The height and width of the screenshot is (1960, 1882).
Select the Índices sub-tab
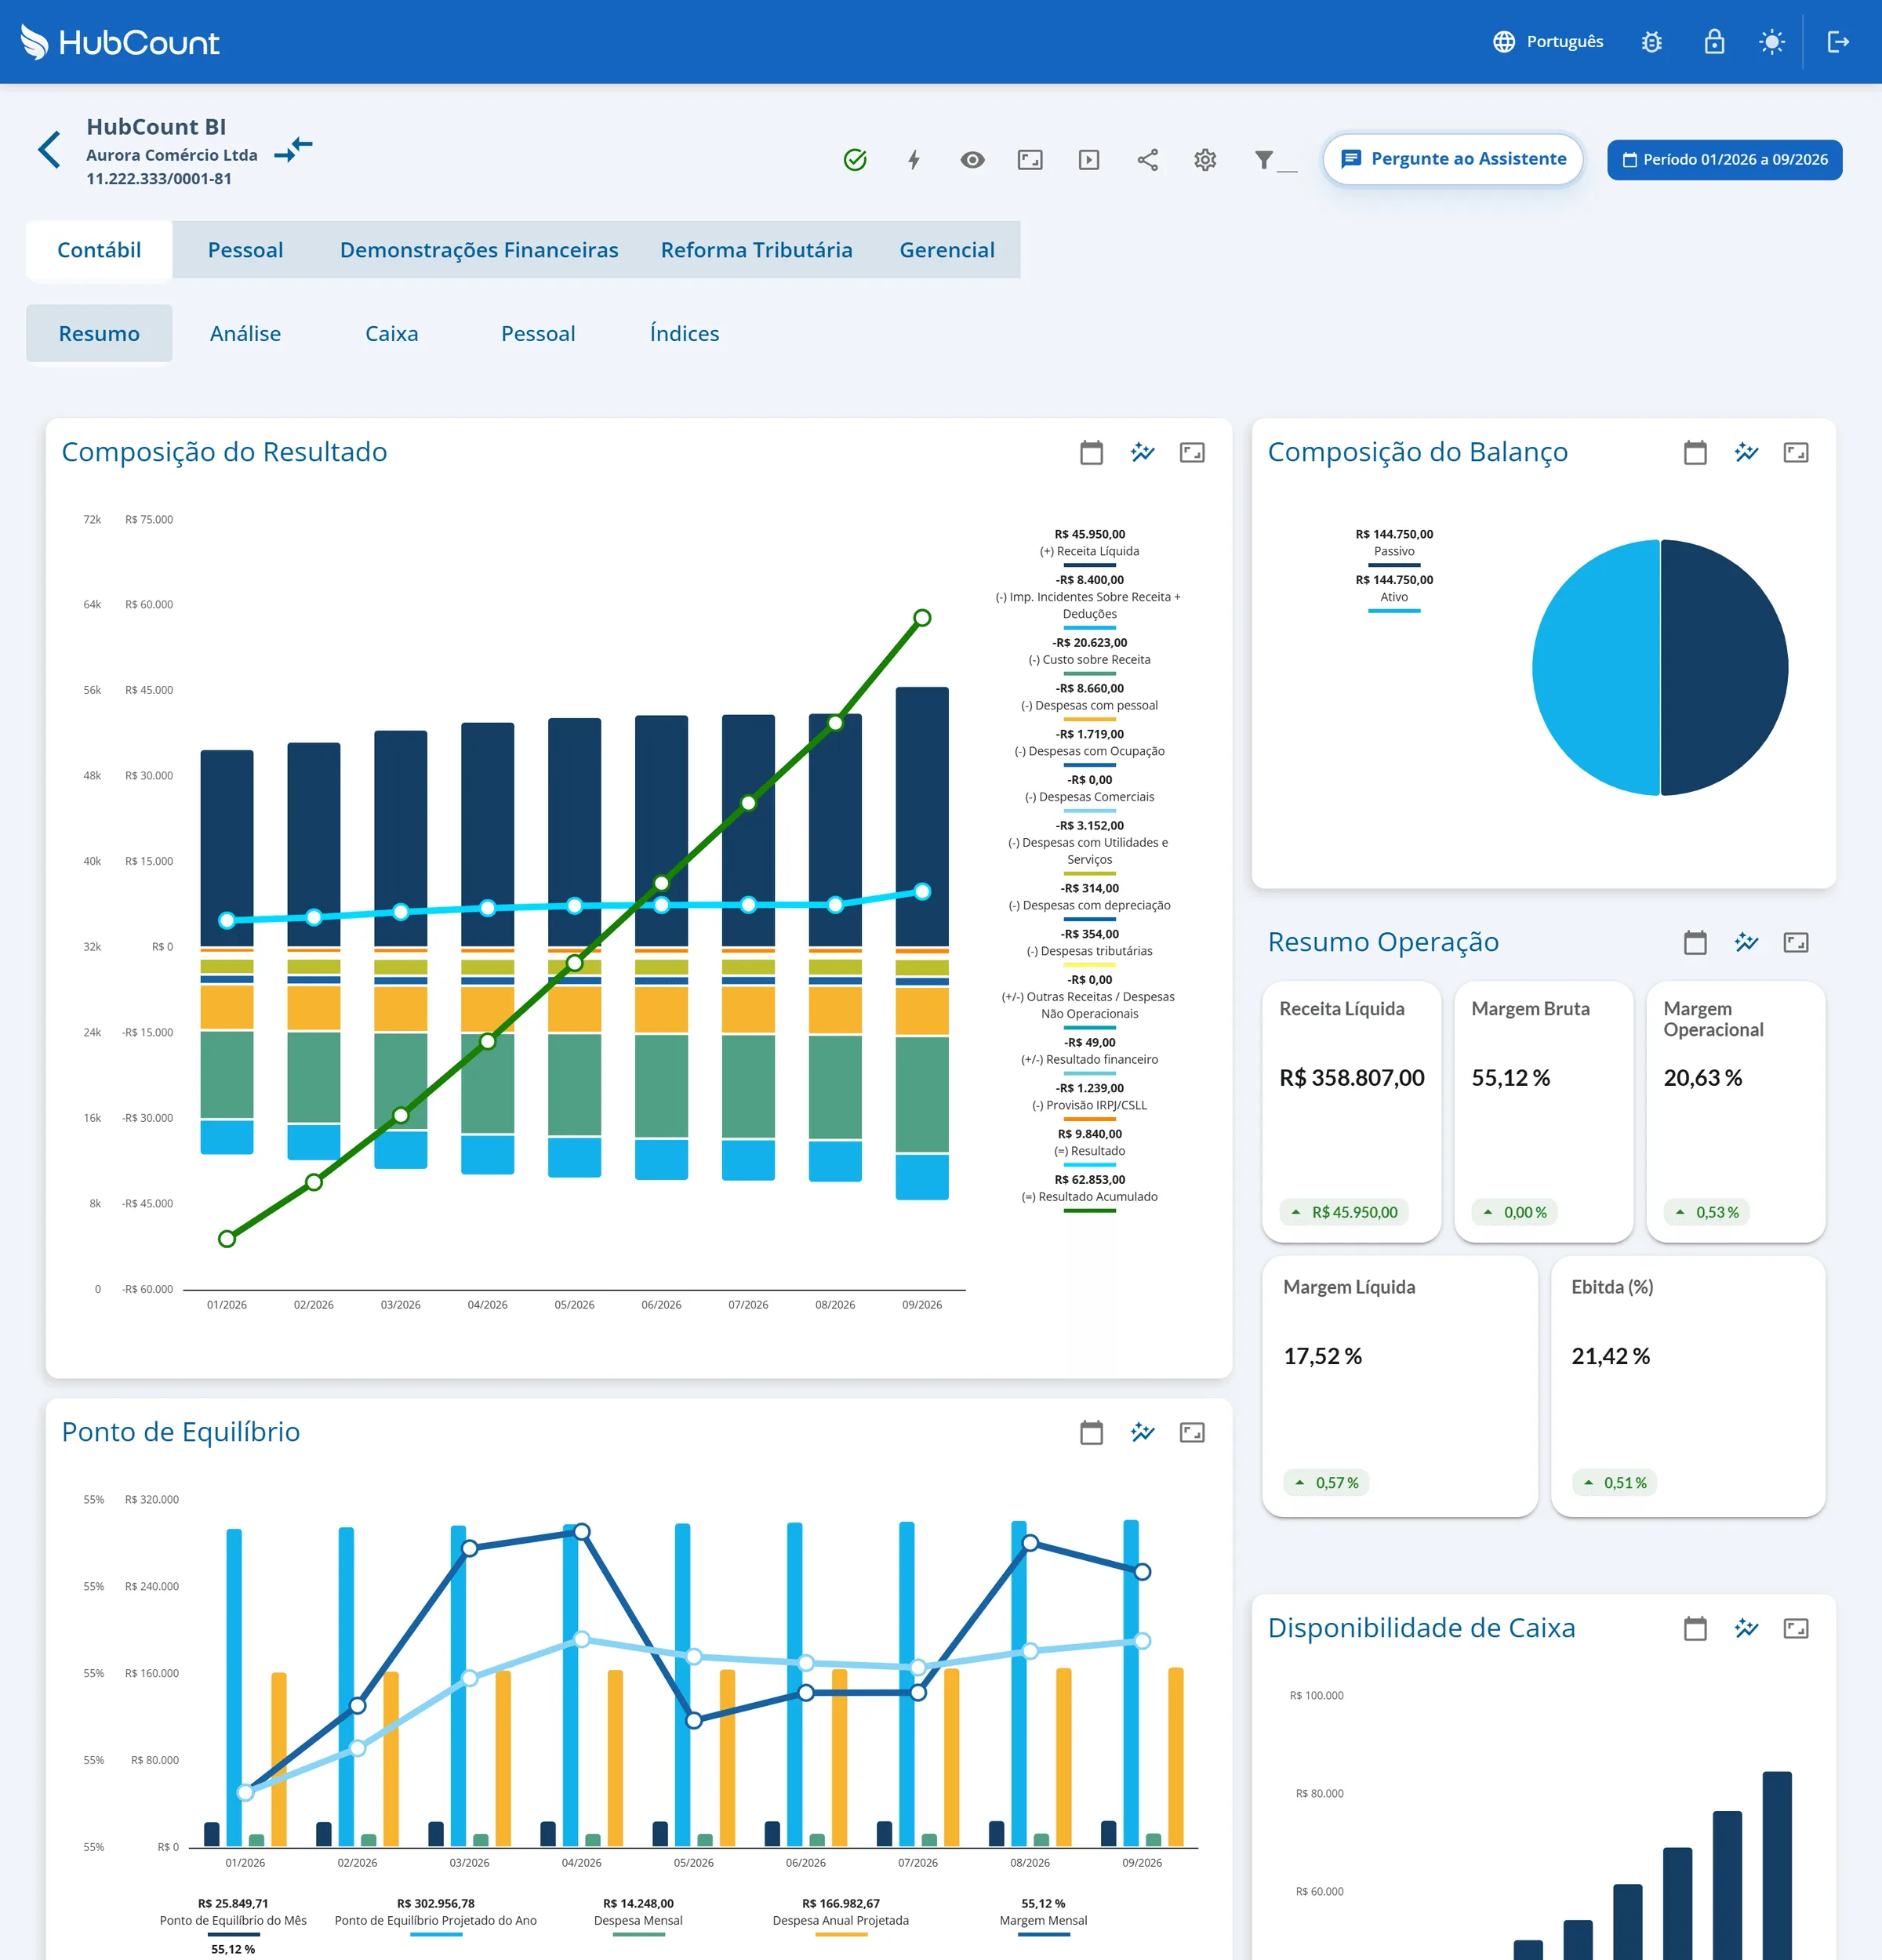[x=684, y=333]
